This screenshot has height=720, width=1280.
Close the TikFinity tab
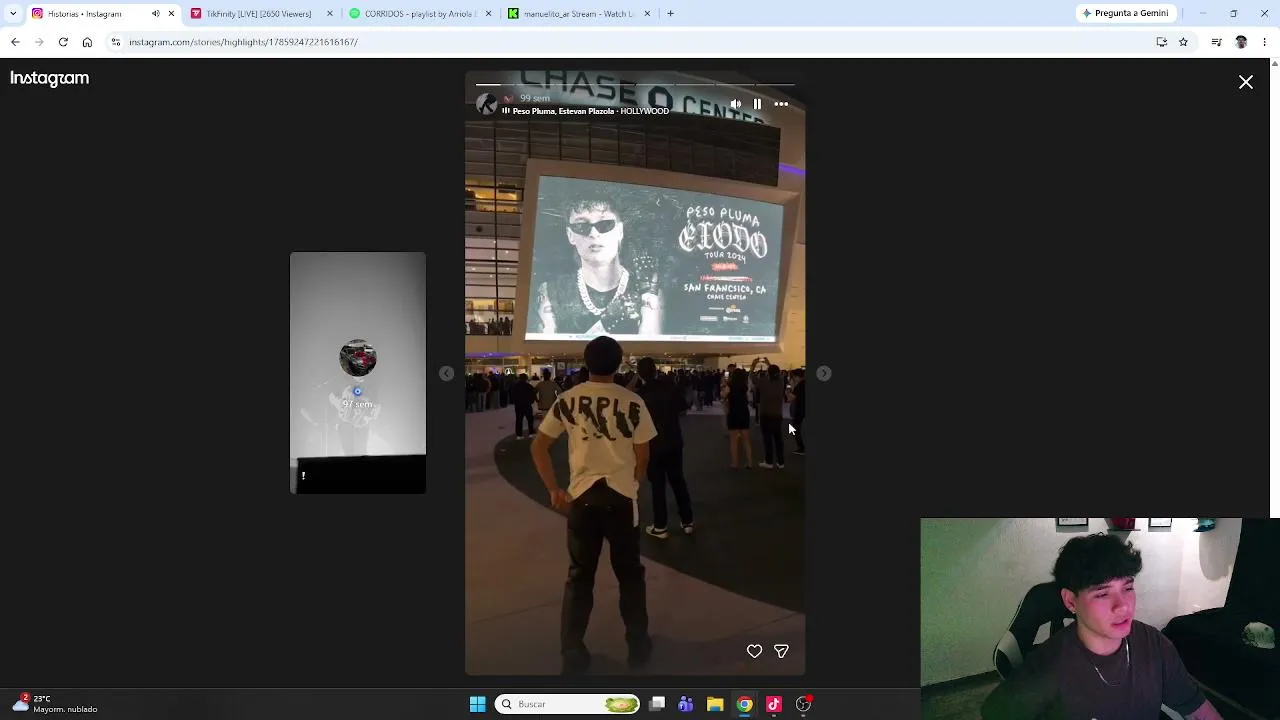click(x=330, y=14)
